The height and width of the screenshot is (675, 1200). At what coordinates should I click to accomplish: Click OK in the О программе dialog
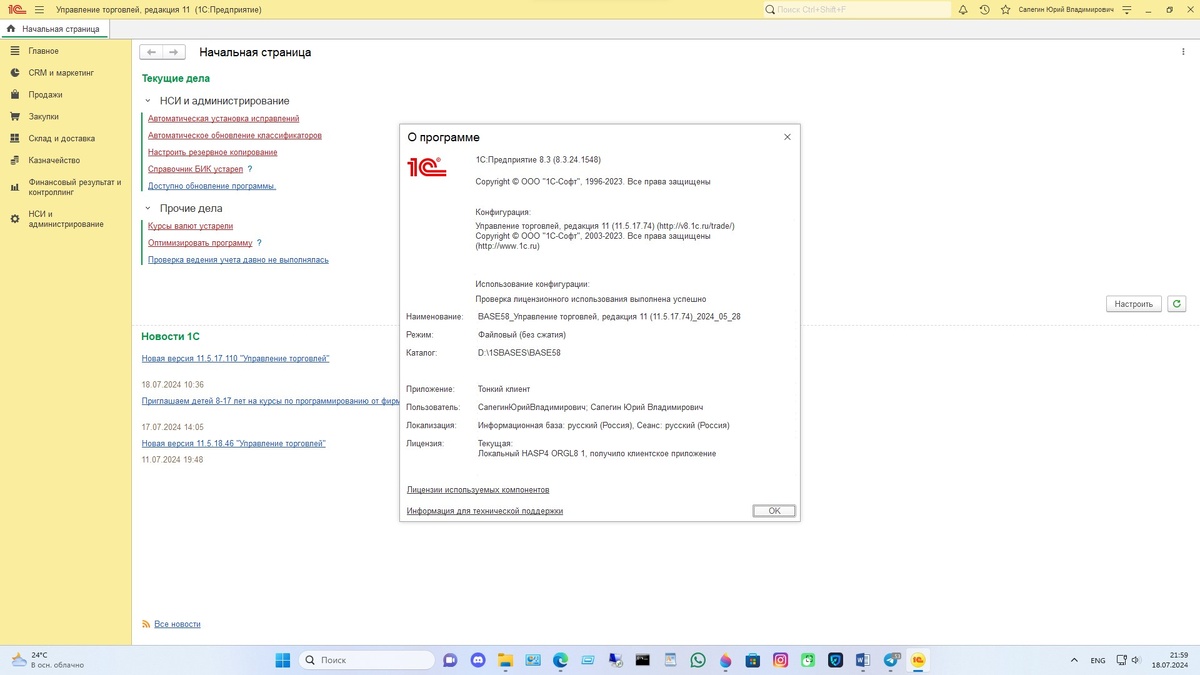click(774, 511)
